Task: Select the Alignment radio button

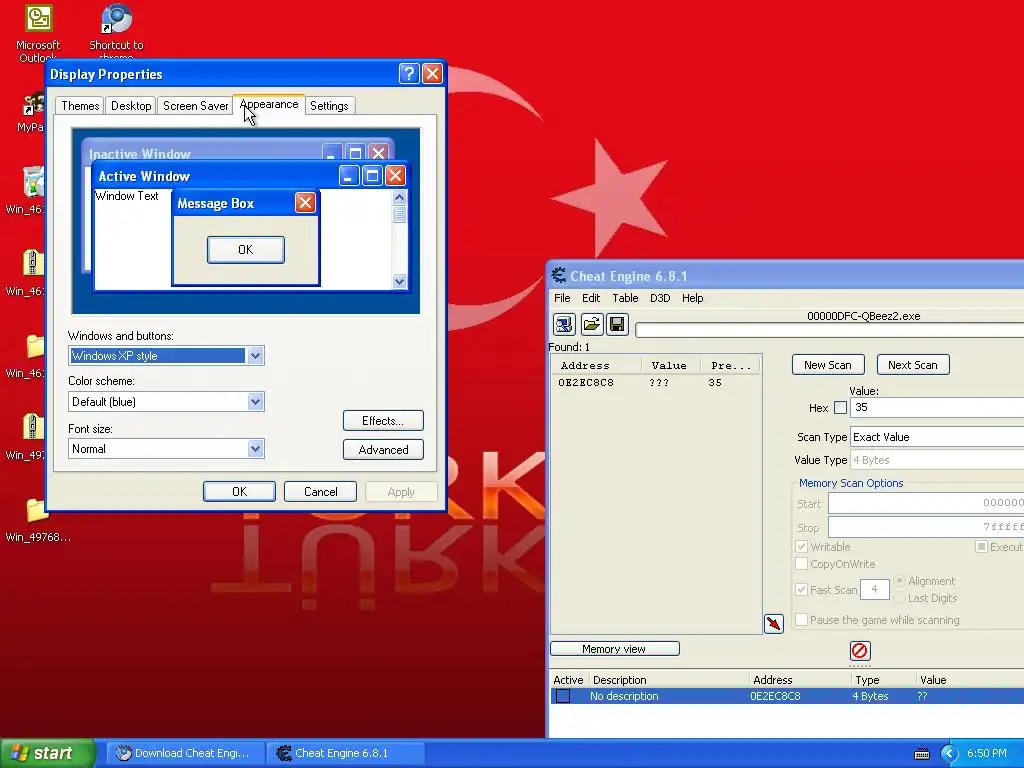Action: point(899,581)
